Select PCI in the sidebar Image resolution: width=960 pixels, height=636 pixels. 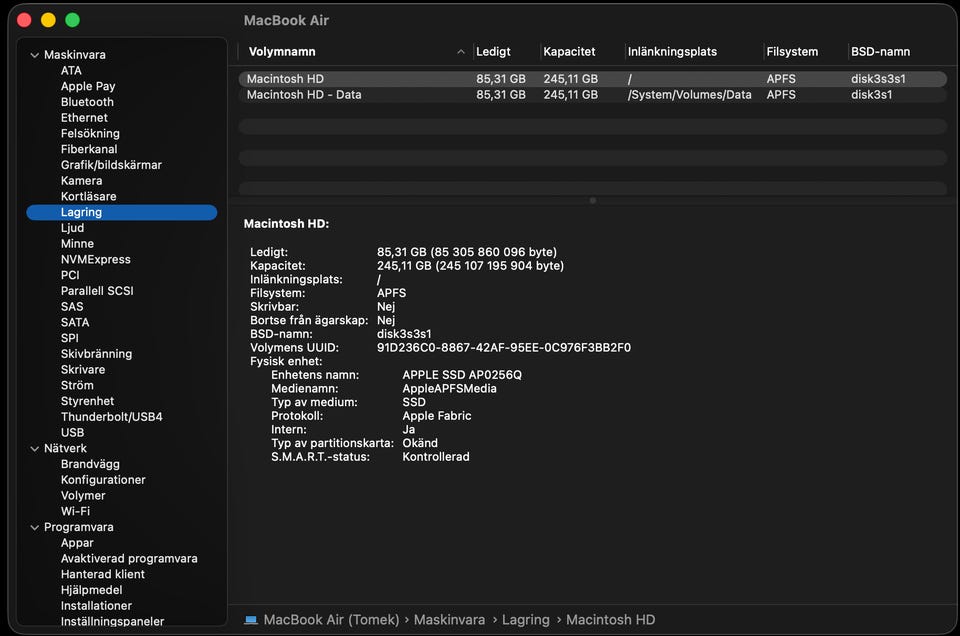pos(70,275)
